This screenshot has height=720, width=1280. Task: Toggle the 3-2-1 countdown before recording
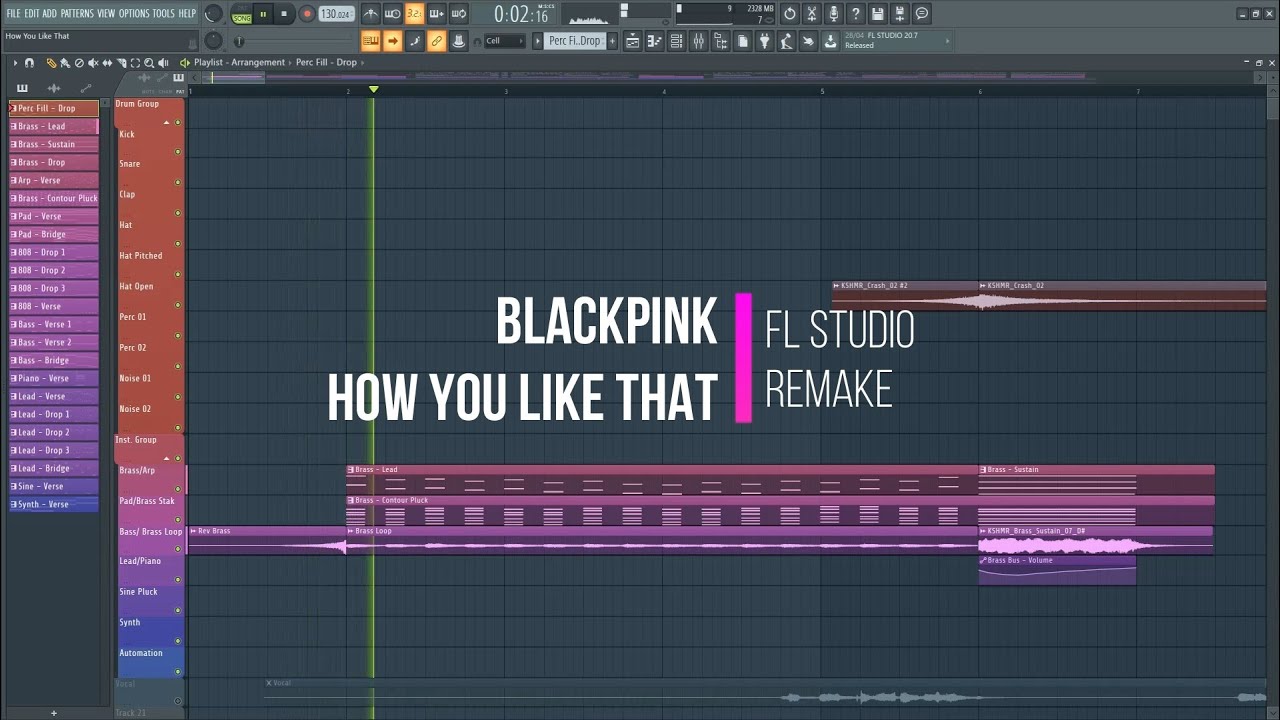coord(414,14)
